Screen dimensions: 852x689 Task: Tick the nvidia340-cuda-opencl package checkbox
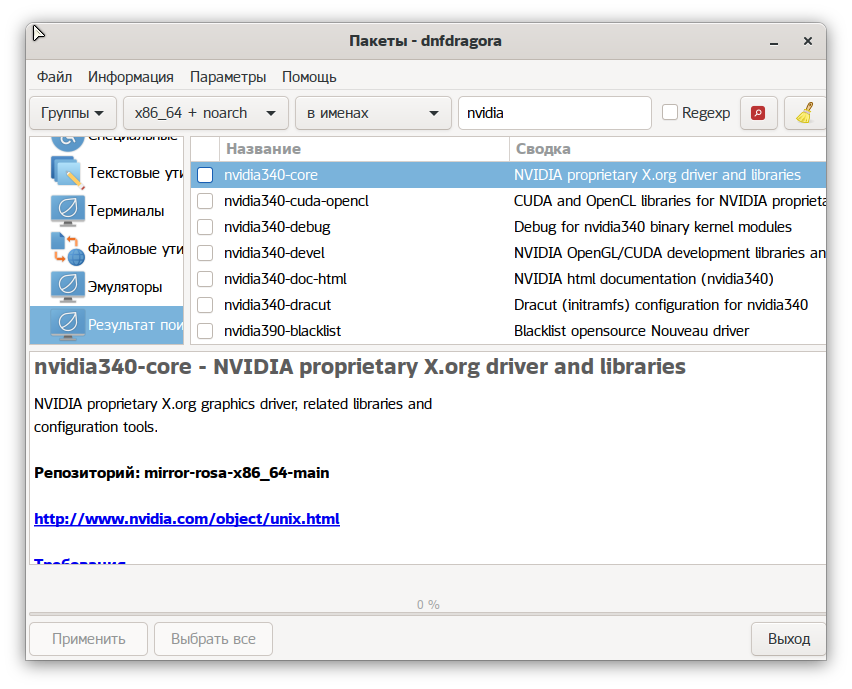coord(205,201)
